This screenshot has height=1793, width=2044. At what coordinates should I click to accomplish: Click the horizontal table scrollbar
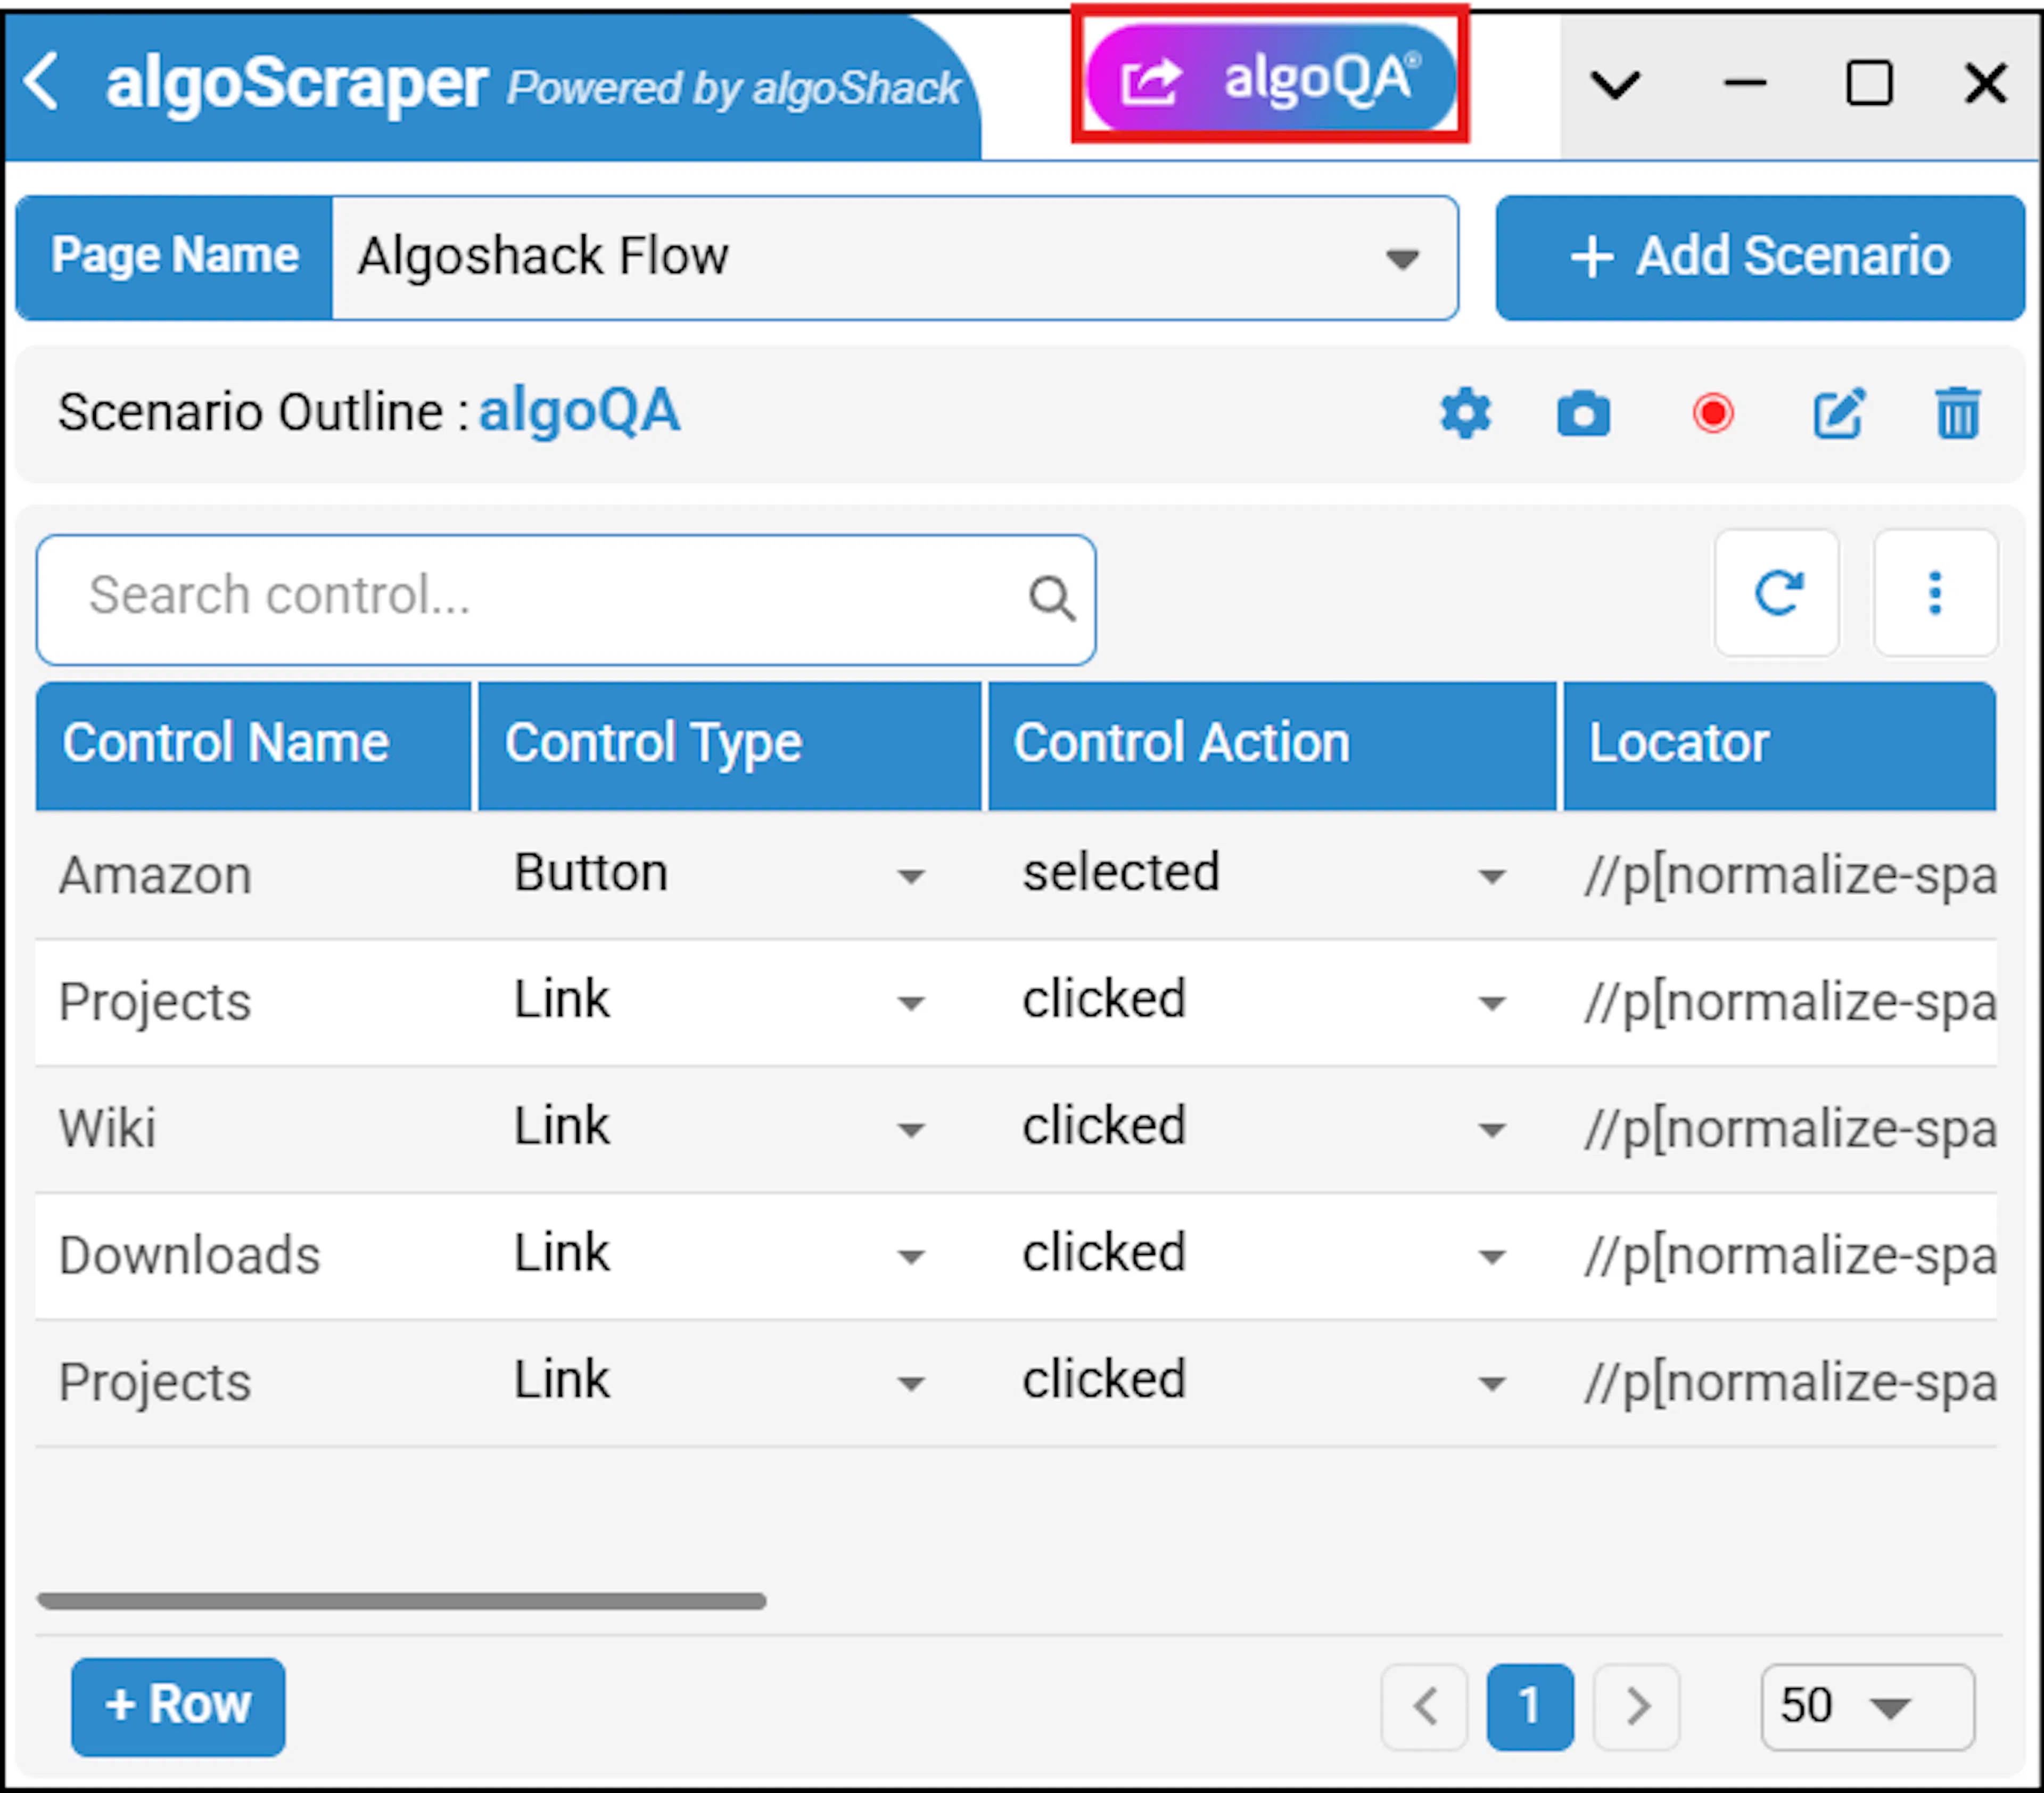pos(401,1601)
